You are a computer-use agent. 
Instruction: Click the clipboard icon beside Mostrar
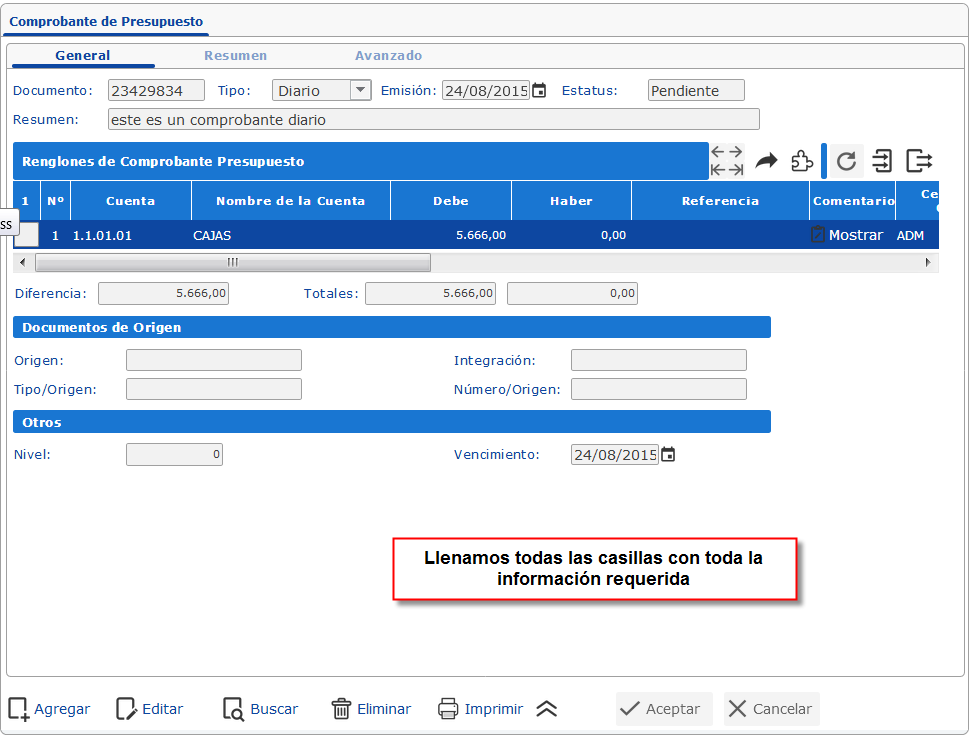(819, 234)
